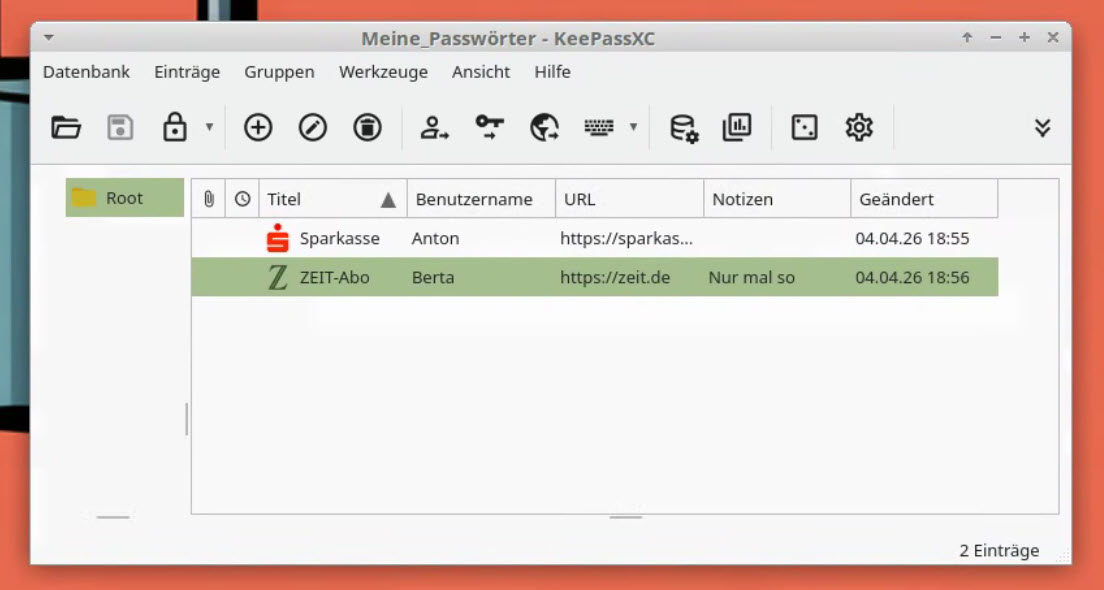Sort entries by Geändert column header
The image size is (1104, 590).
922,199
